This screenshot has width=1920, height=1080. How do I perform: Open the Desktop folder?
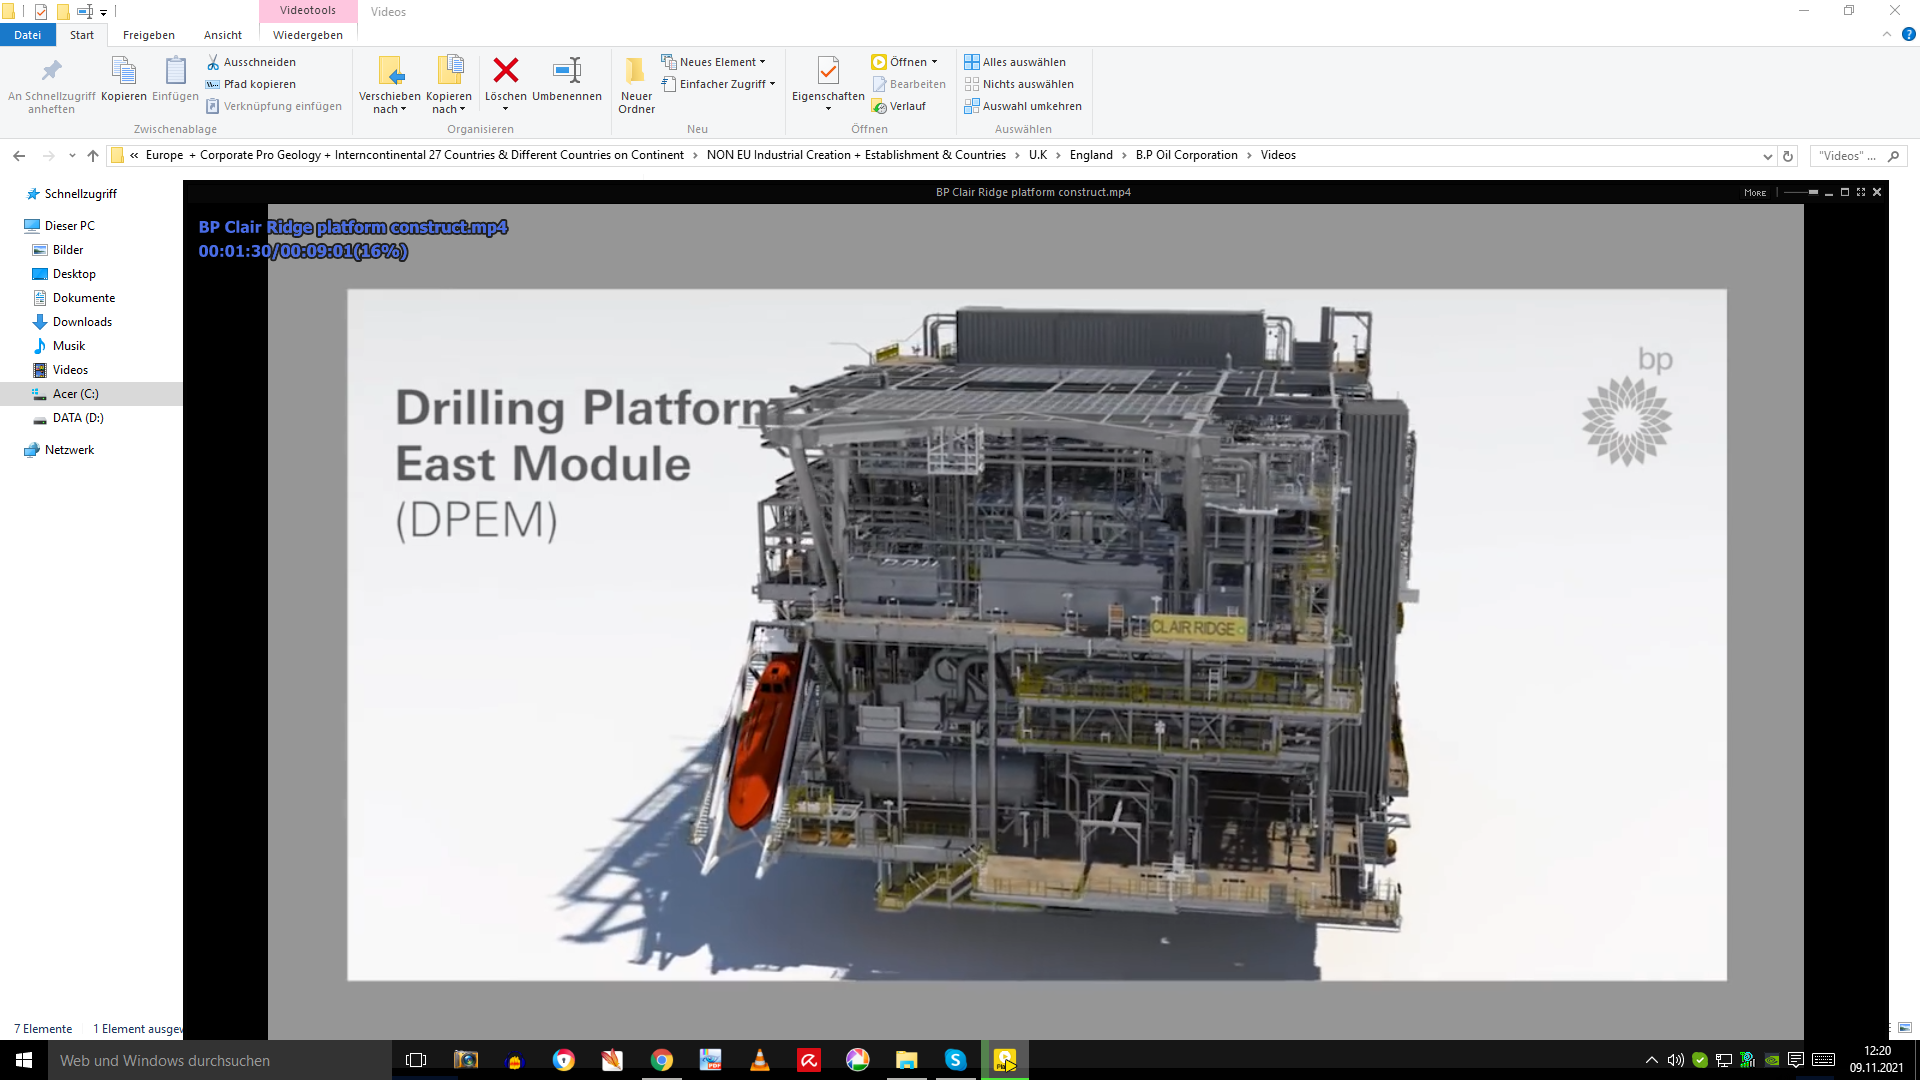(x=74, y=274)
